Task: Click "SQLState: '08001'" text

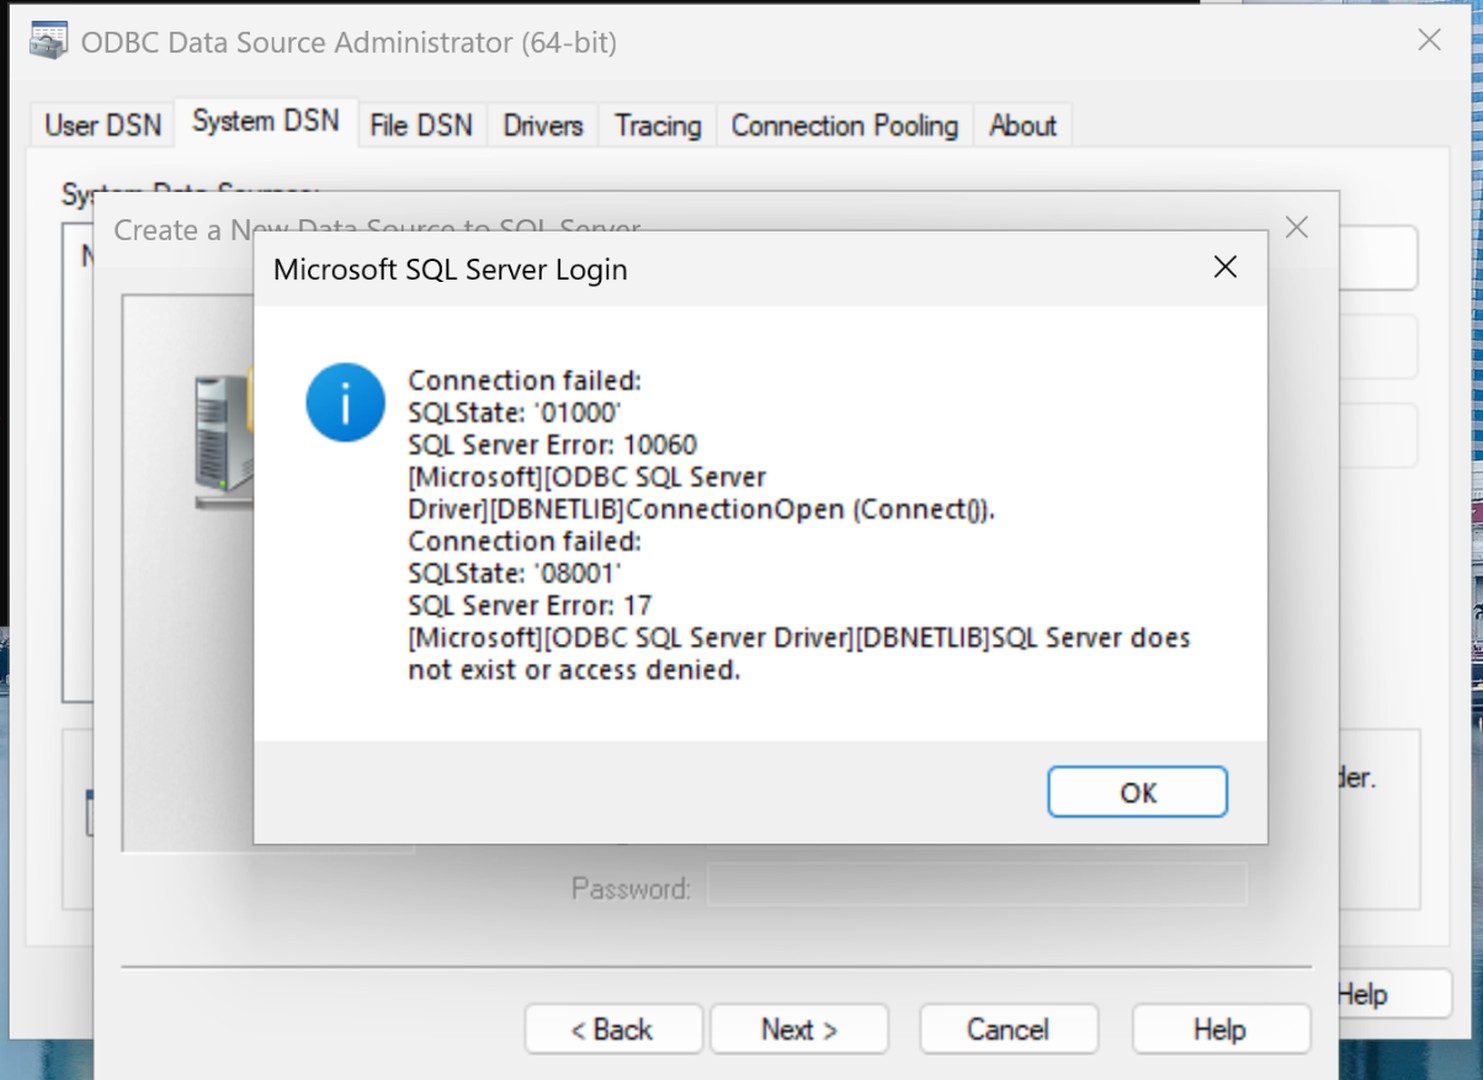Action: pyautogui.click(x=514, y=574)
